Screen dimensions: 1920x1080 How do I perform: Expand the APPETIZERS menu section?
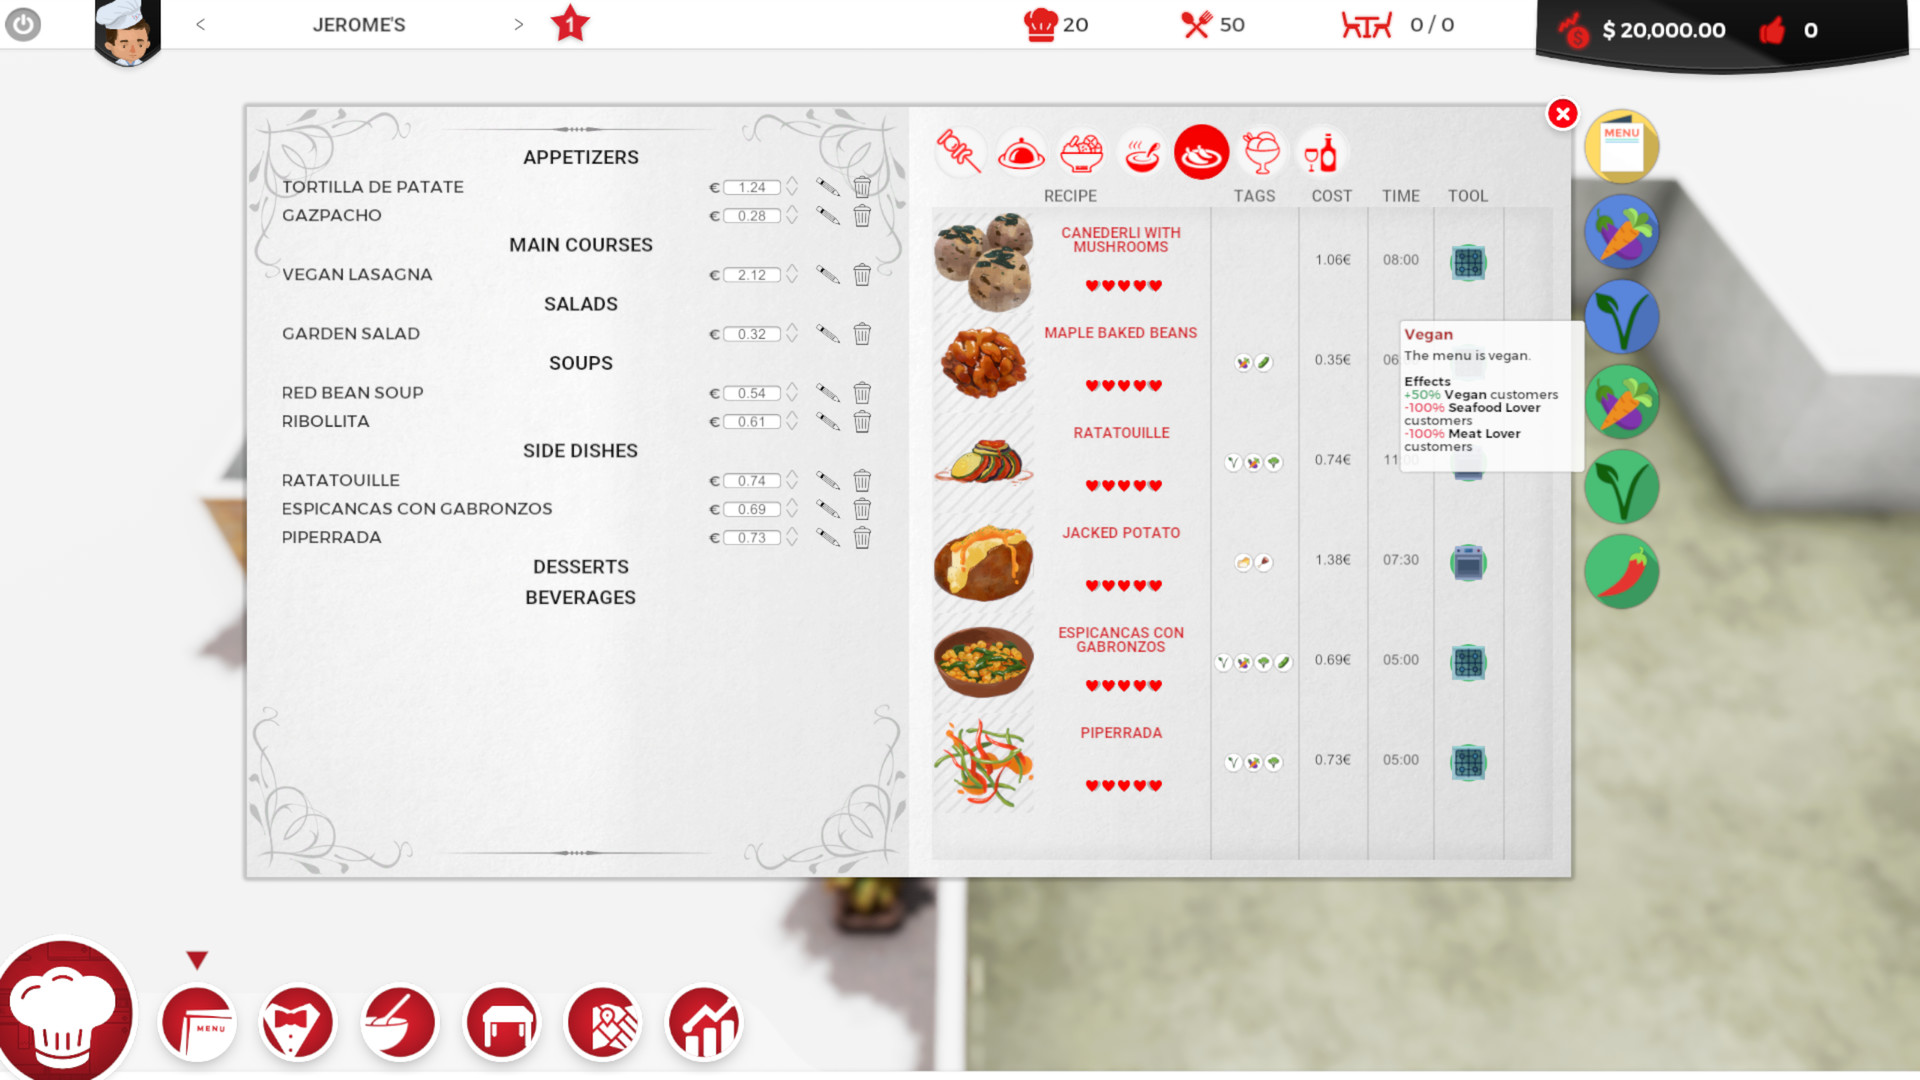click(x=580, y=157)
